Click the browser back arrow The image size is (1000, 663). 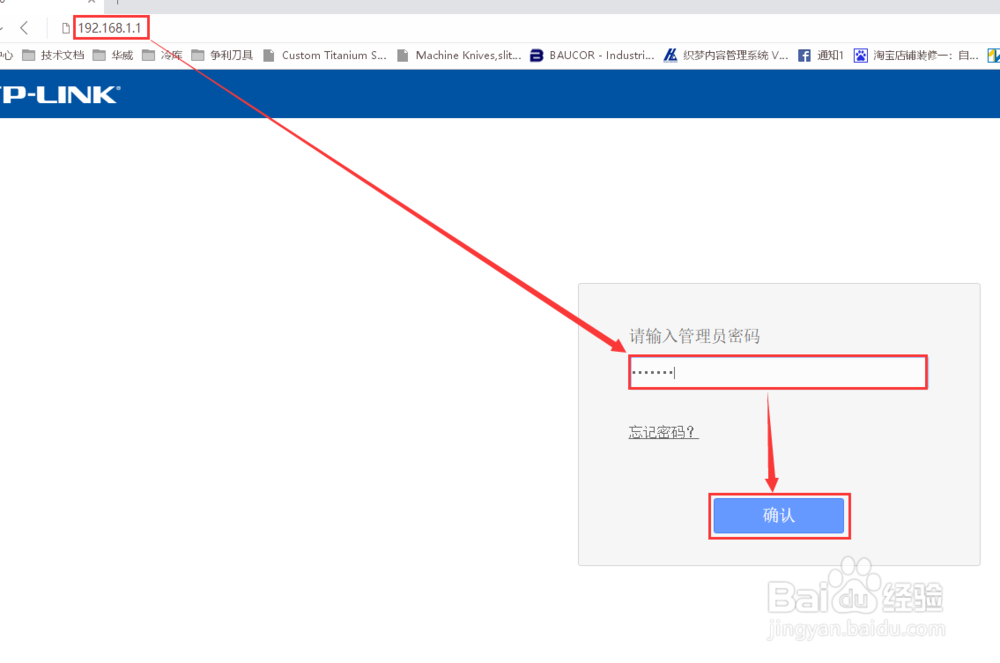coord(24,27)
